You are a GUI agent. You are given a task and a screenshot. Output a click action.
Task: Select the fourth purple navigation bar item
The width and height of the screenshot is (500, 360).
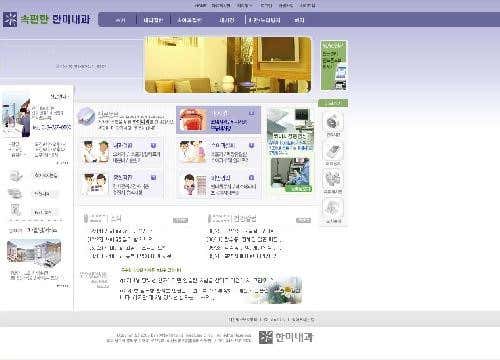[x=226, y=20]
